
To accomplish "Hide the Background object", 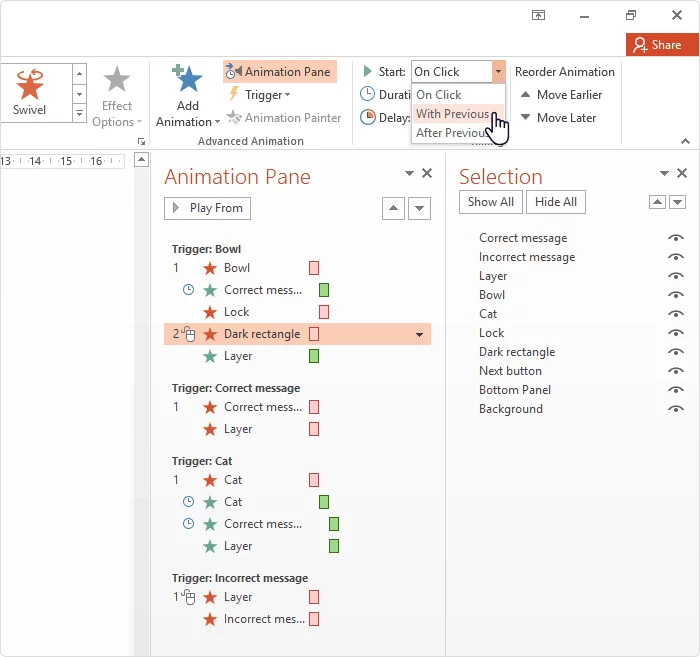I will pyautogui.click(x=676, y=409).
